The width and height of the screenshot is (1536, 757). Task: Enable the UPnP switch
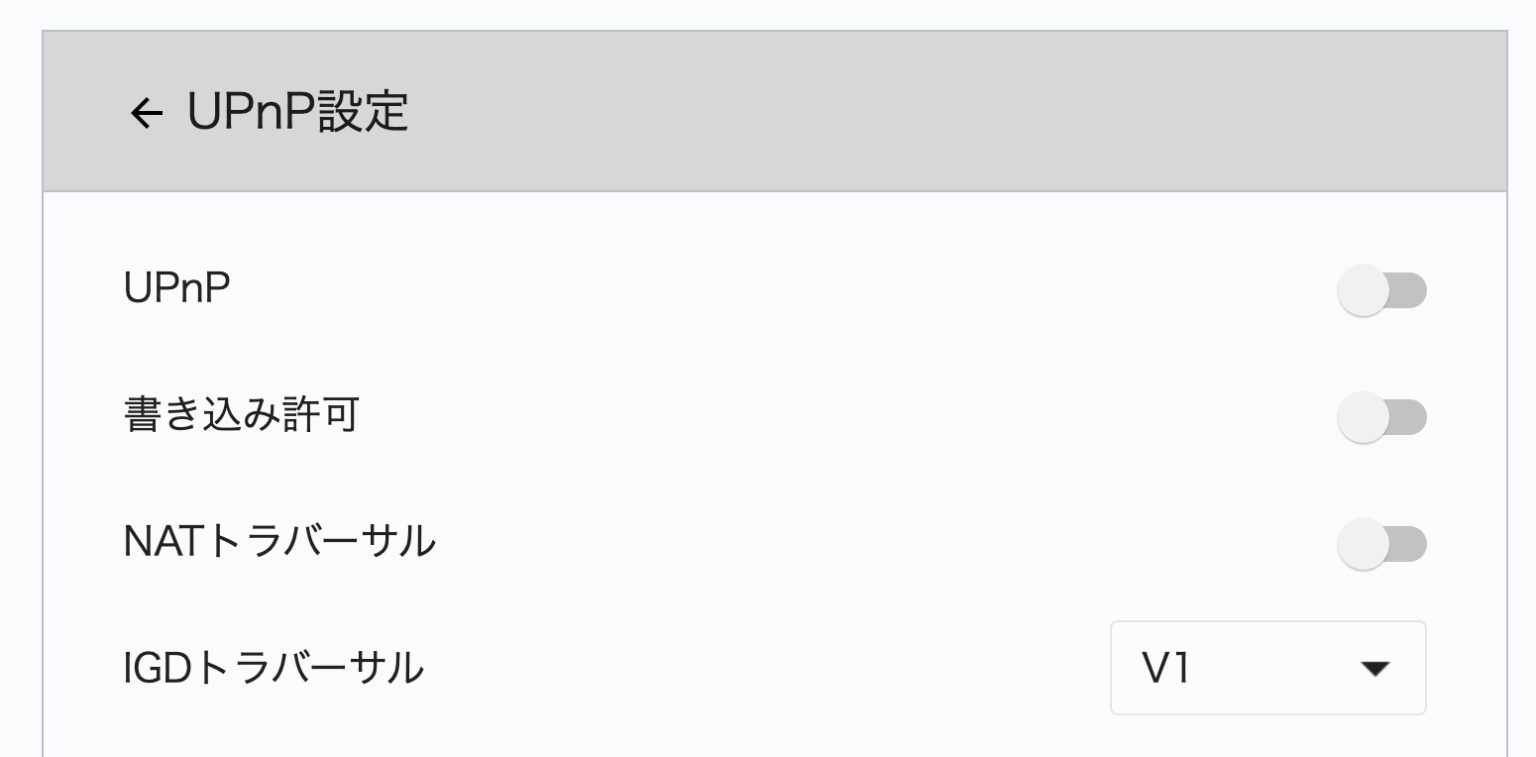pos(1384,290)
